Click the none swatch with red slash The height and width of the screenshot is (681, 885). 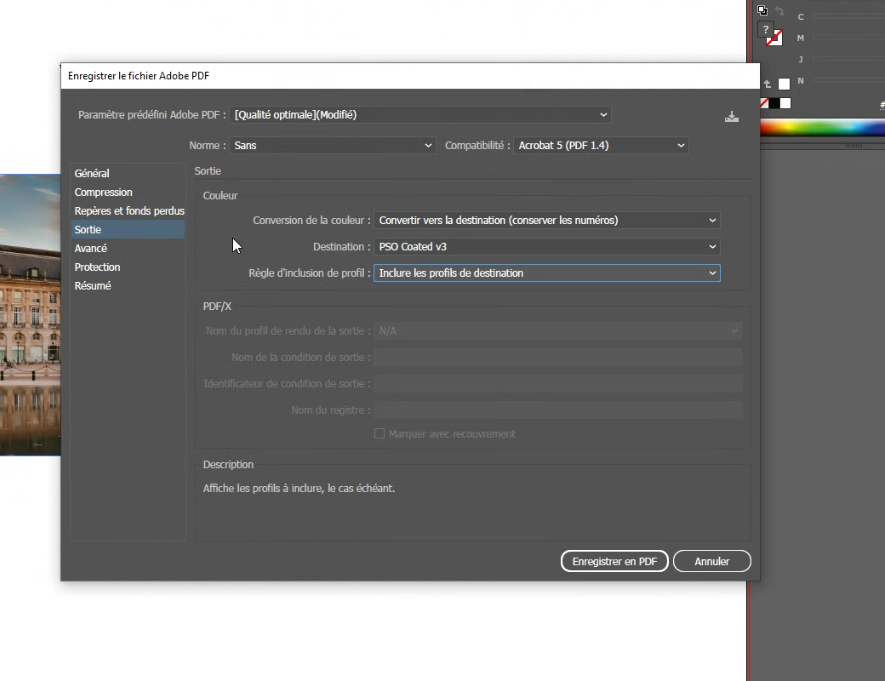coord(765,103)
